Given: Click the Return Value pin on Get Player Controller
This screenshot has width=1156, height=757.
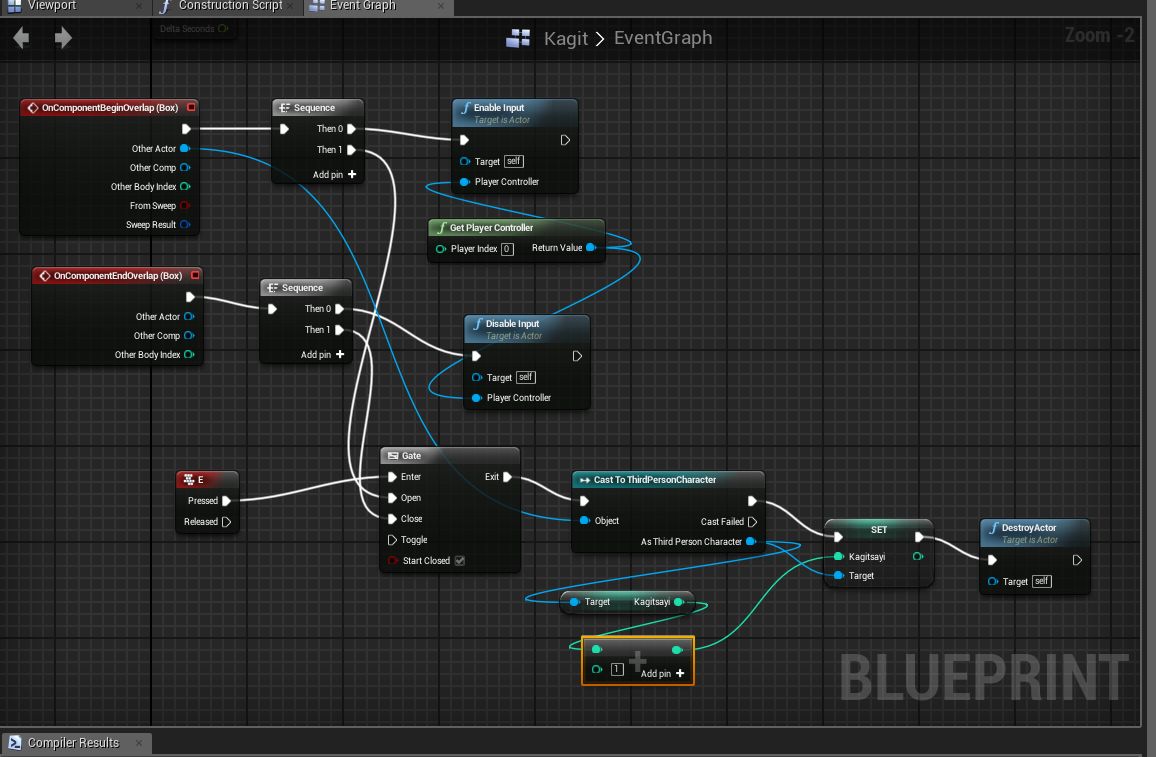Looking at the screenshot, I should [x=591, y=248].
